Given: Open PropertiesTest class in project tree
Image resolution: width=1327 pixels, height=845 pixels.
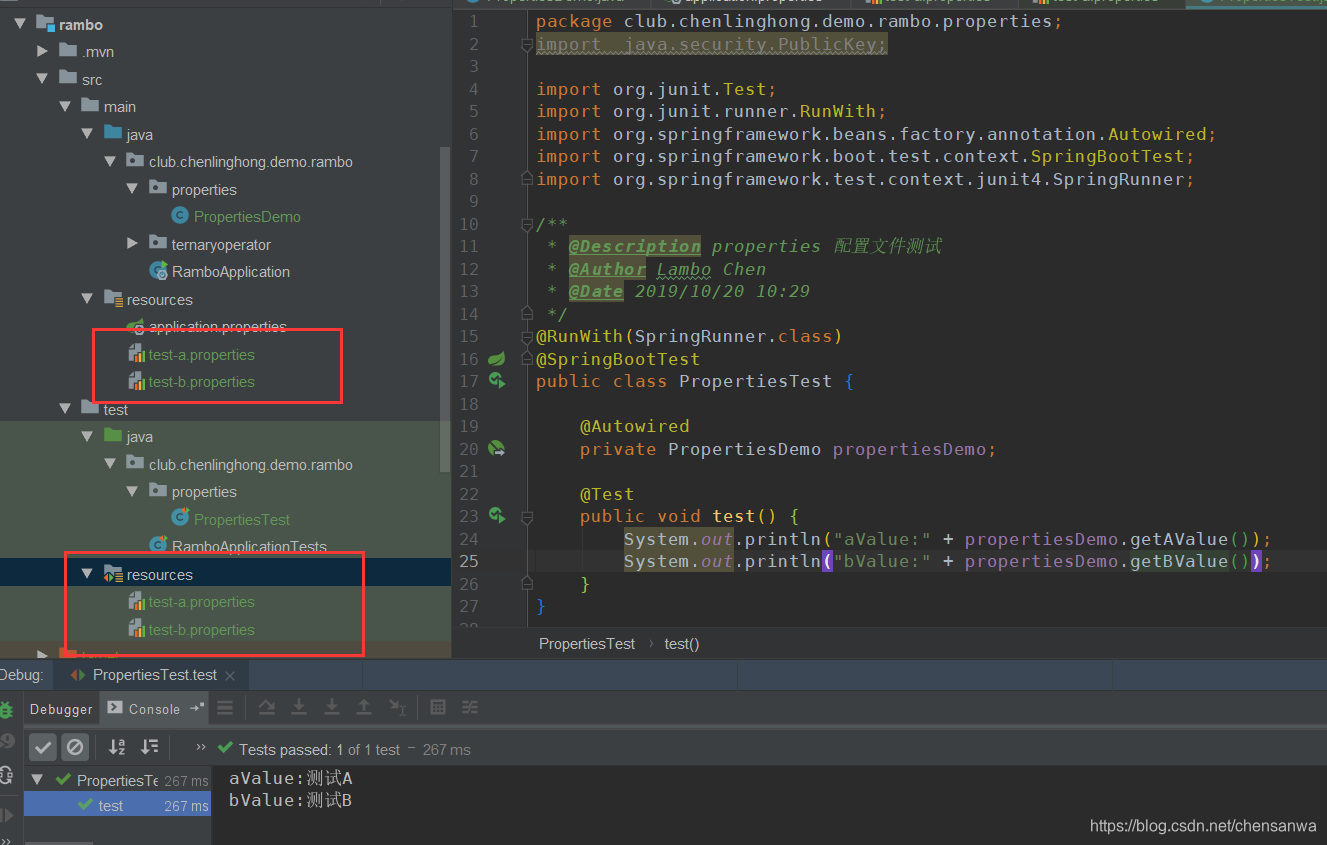Looking at the screenshot, I should [x=242, y=519].
